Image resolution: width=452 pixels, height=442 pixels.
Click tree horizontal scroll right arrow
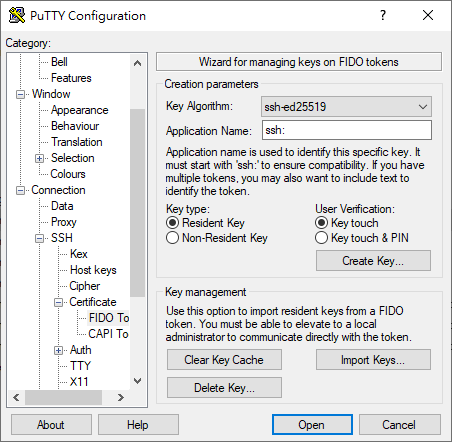(x=121, y=397)
